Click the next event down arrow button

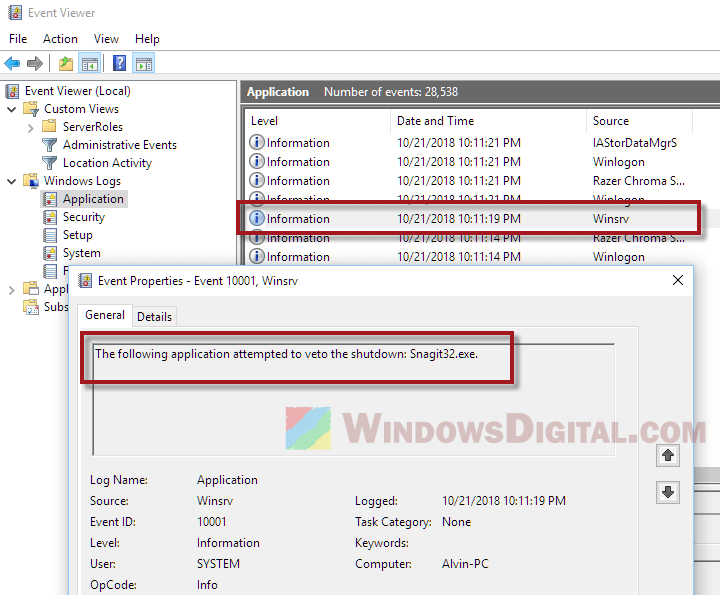[668, 492]
